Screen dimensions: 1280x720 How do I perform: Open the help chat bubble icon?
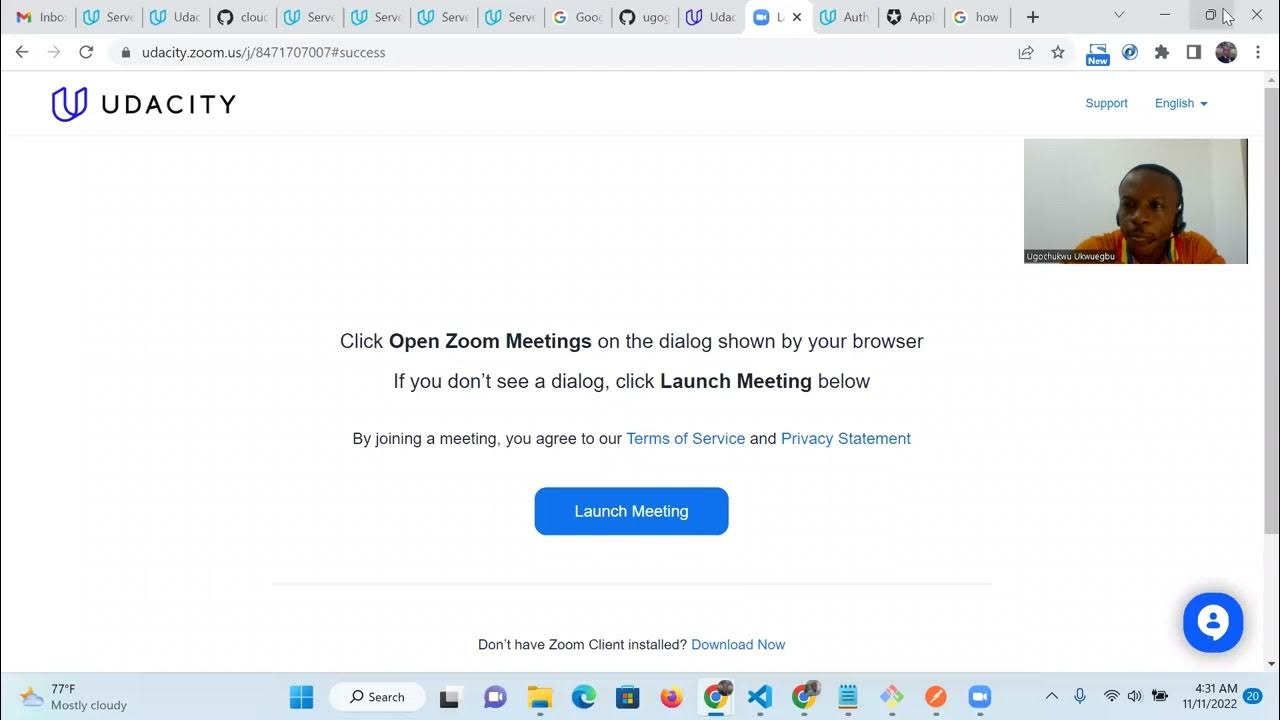pos(1213,623)
